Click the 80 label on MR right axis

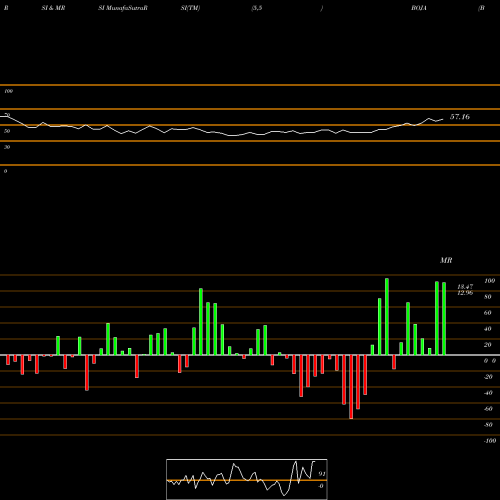[488, 297]
